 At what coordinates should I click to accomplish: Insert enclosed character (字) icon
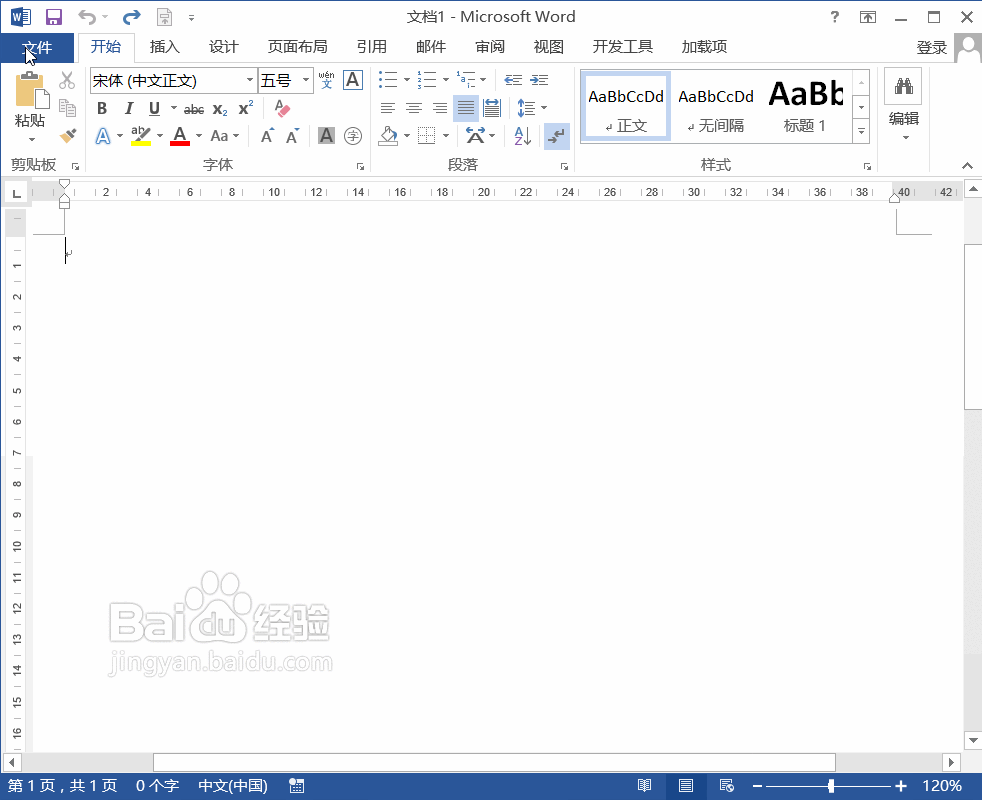(x=353, y=136)
